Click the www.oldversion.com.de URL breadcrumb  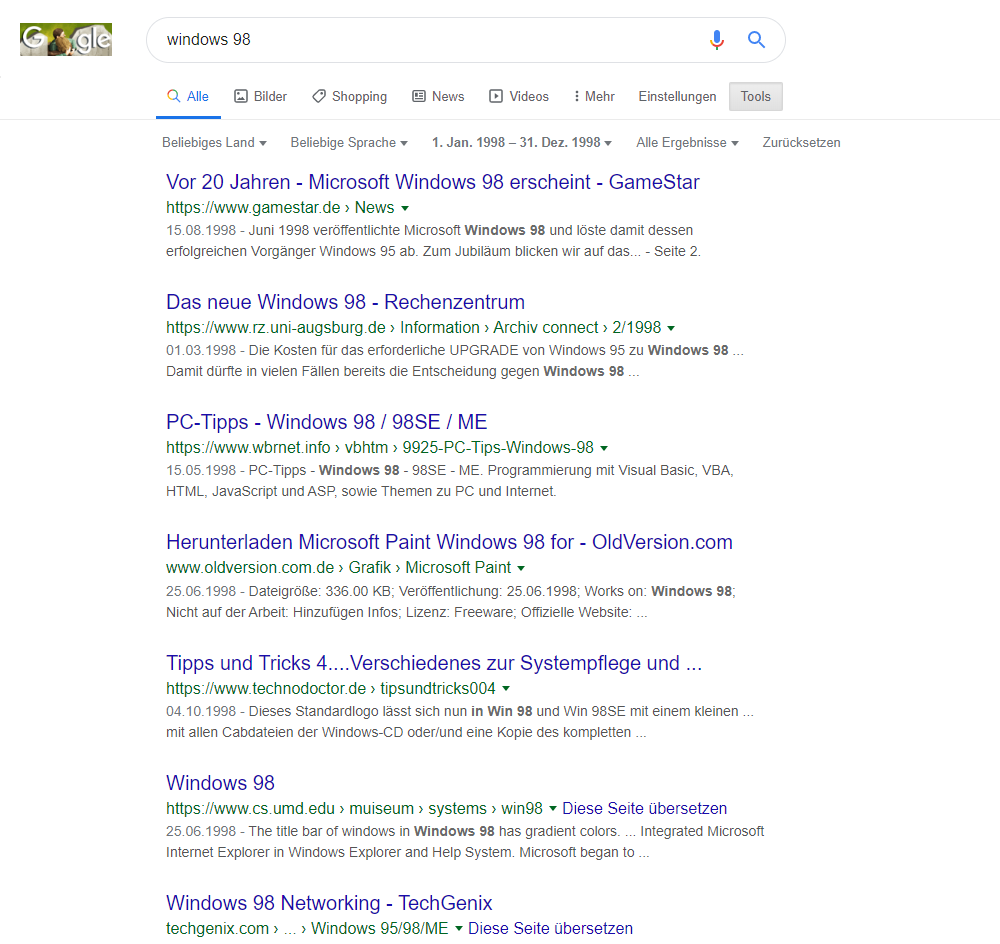[x=338, y=567]
